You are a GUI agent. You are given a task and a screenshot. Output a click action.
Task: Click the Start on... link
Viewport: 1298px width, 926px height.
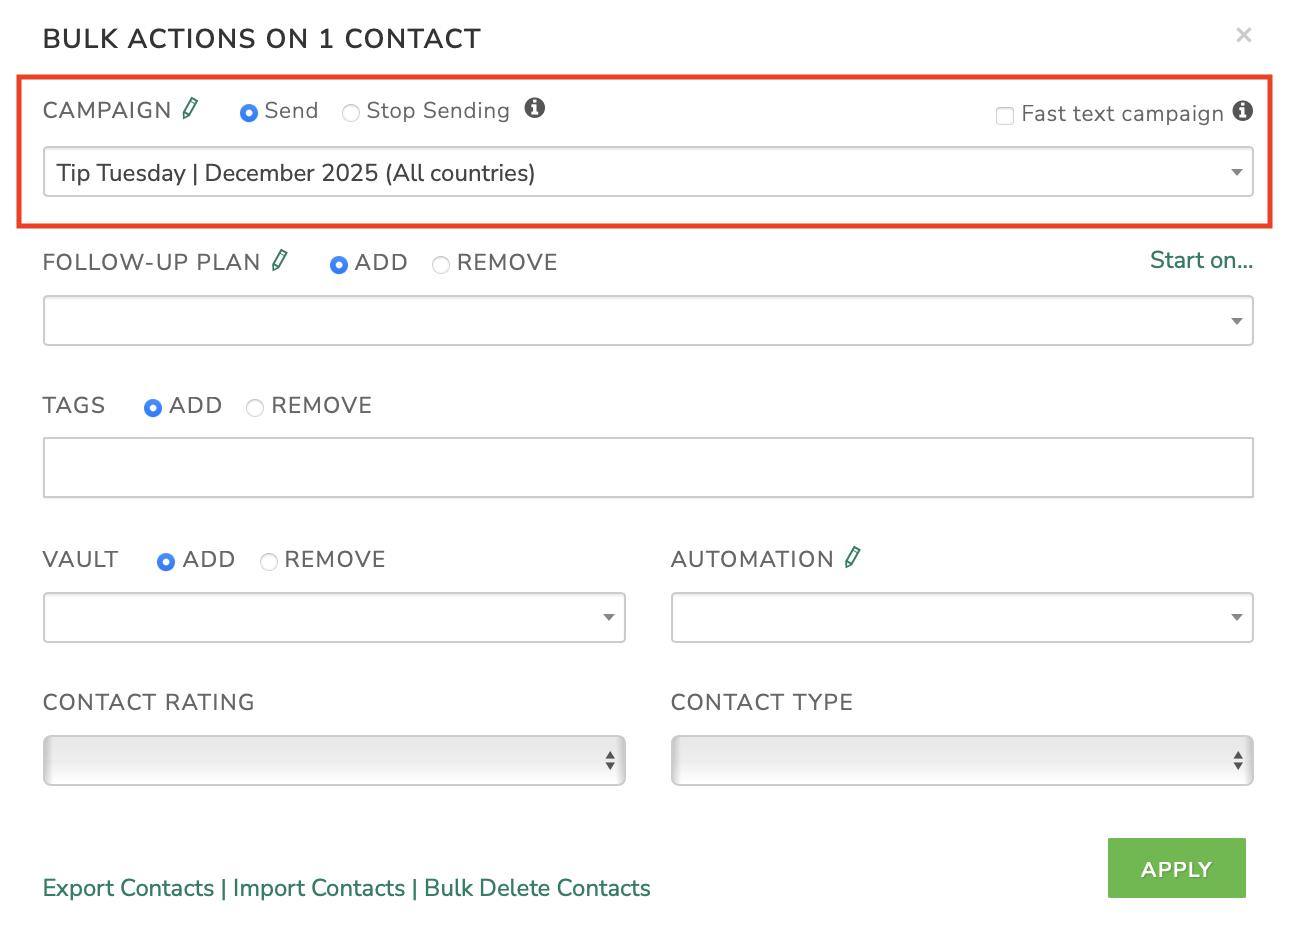(x=1201, y=261)
